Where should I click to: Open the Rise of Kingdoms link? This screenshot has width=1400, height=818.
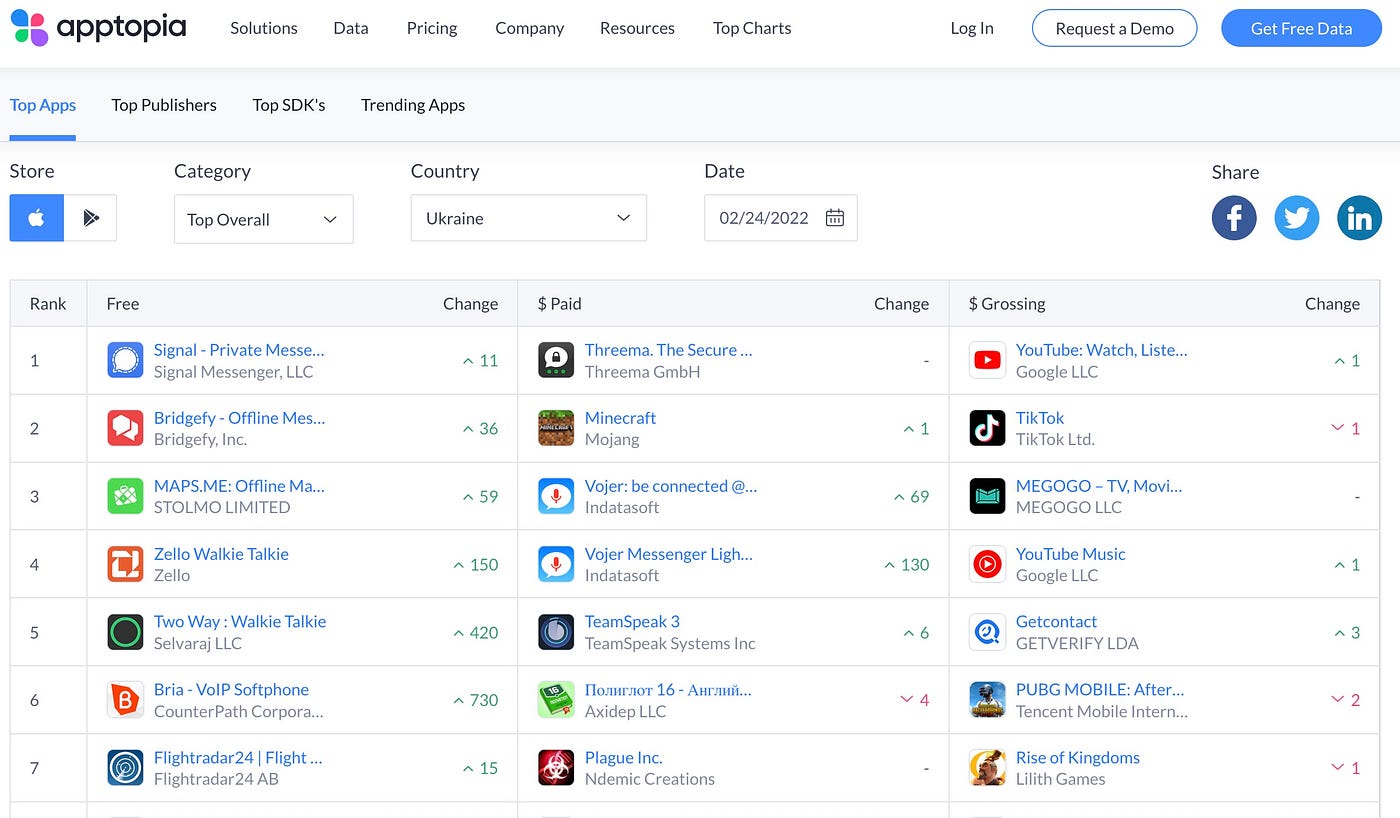coord(1078,758)
